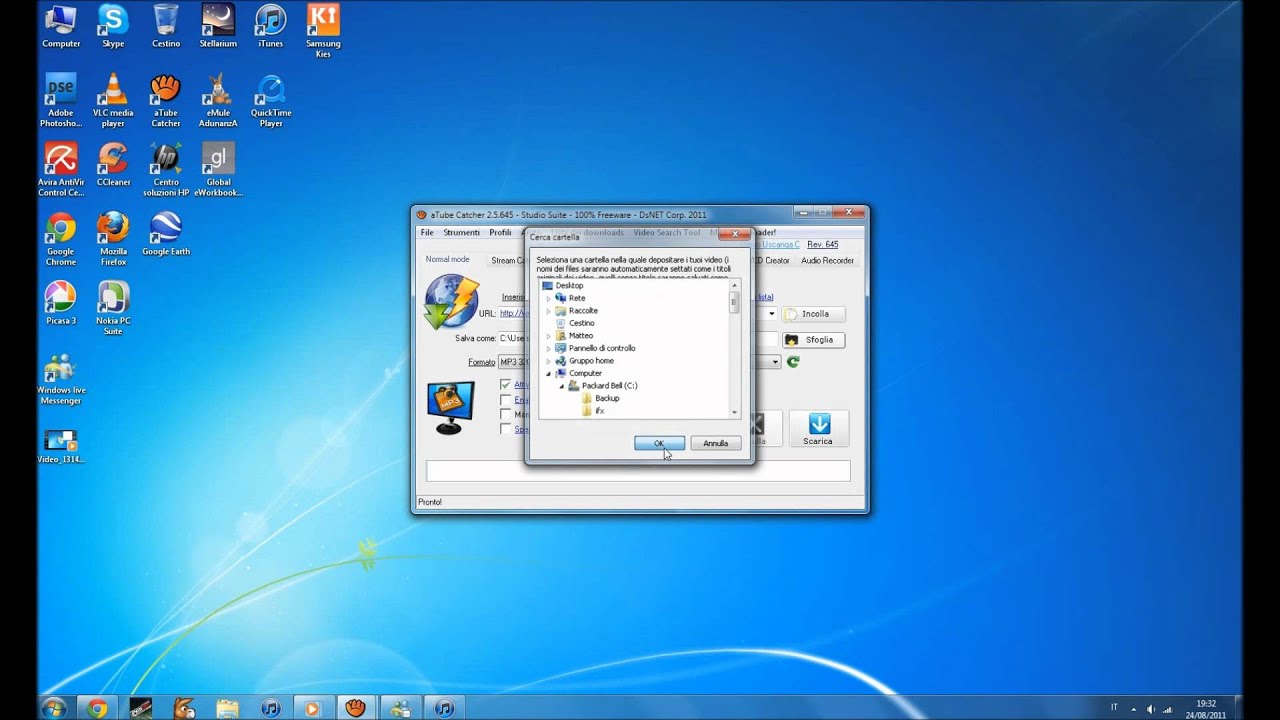Expand the Rete node in folder tree

pyautogui.click(x=548, y=298)
